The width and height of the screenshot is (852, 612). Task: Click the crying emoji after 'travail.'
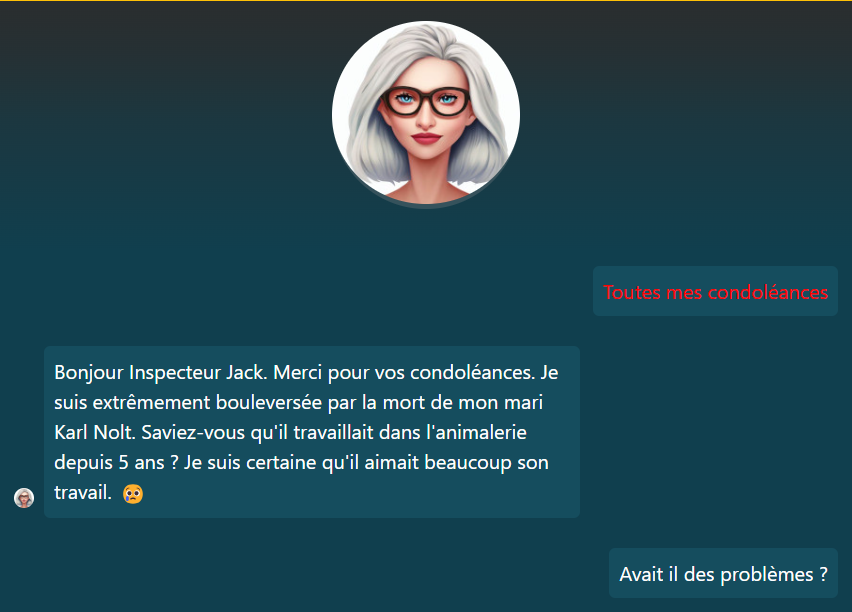pyautogui.click(x=133, y=494)
